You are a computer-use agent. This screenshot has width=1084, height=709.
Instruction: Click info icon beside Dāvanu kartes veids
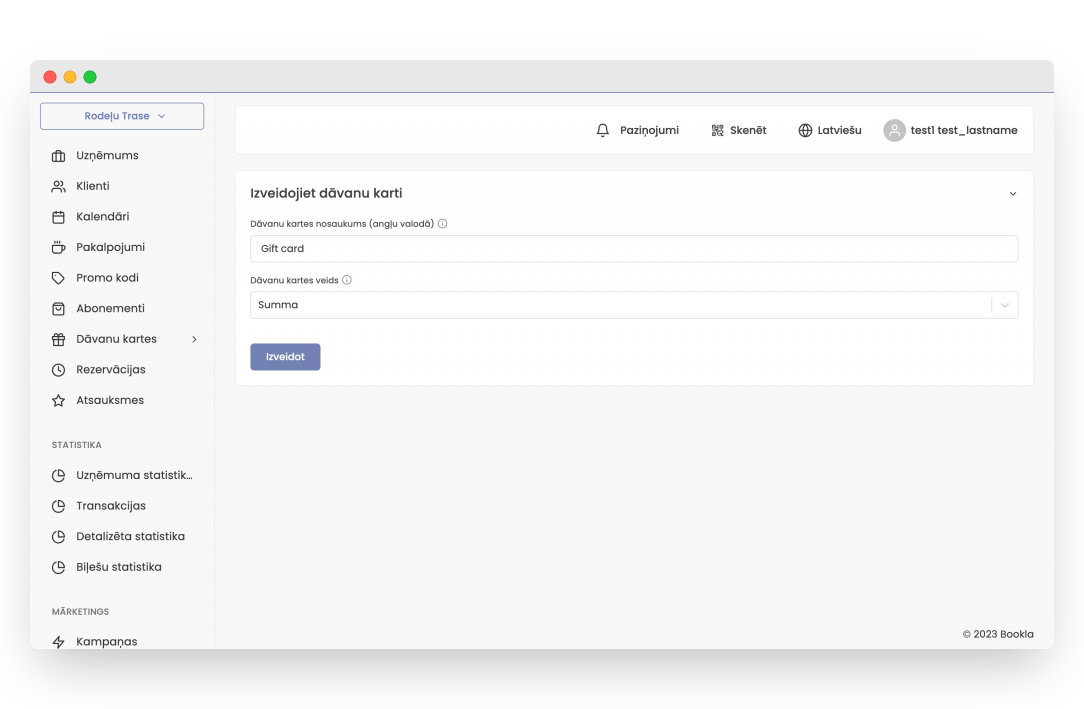coord(347,280)
